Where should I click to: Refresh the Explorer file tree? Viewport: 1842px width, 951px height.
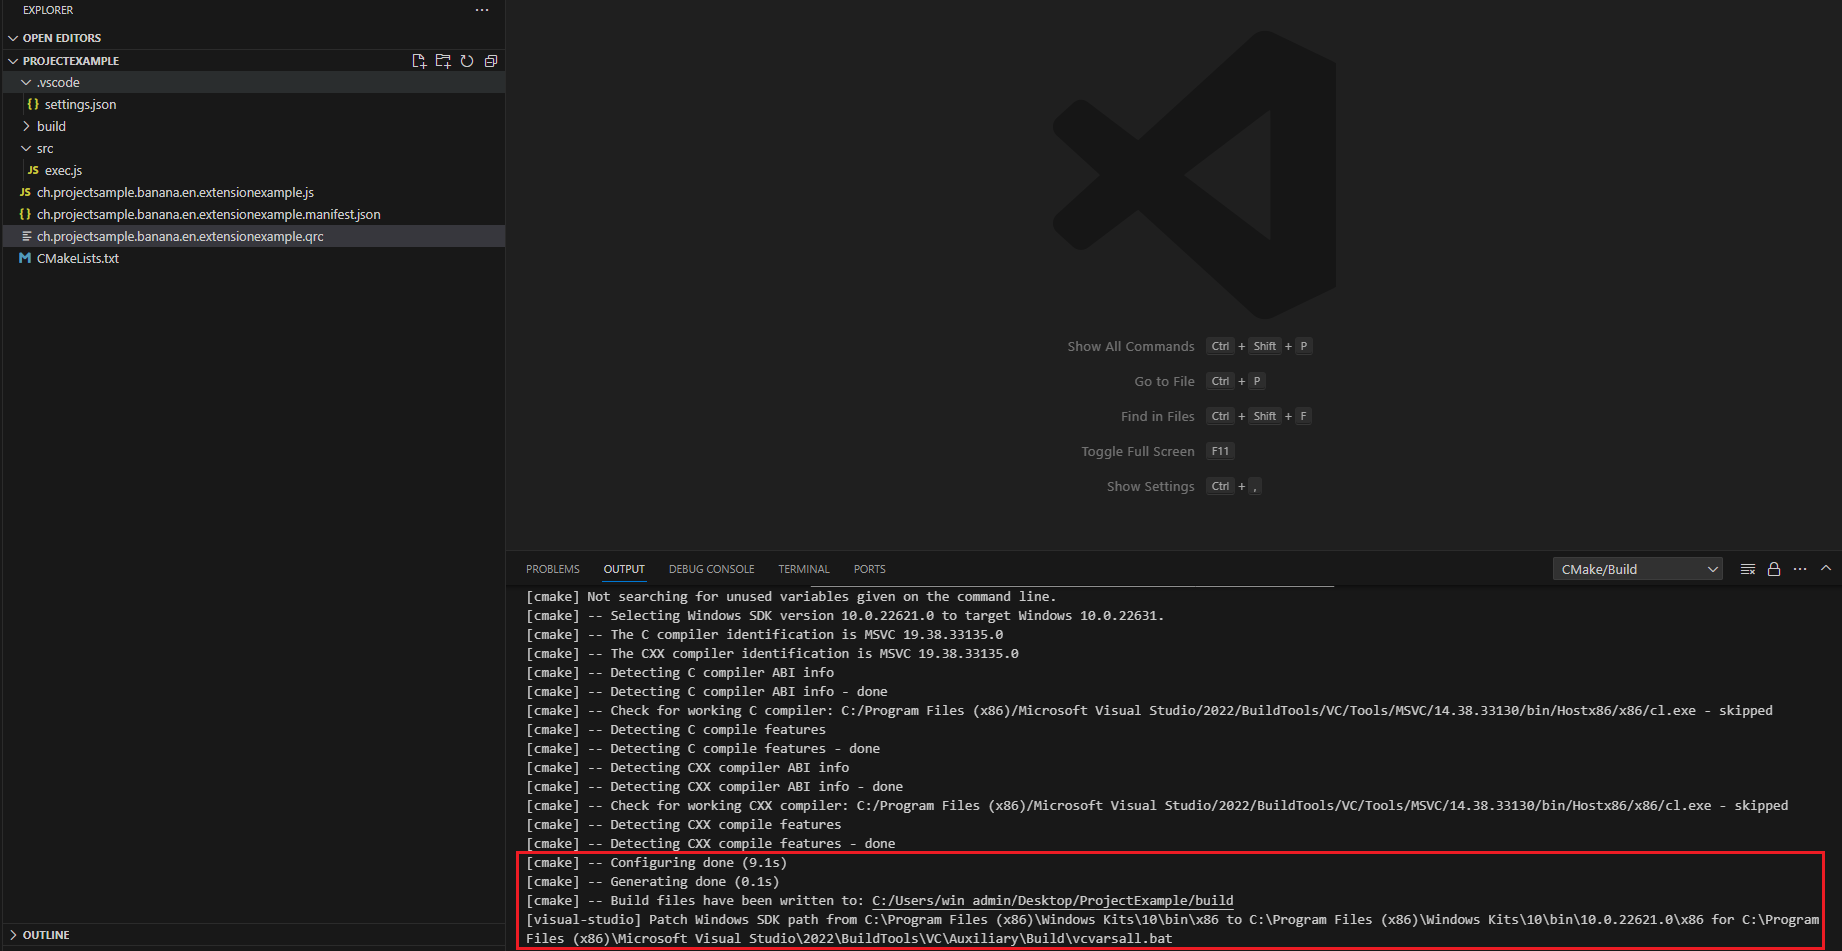tap(467, 61)
